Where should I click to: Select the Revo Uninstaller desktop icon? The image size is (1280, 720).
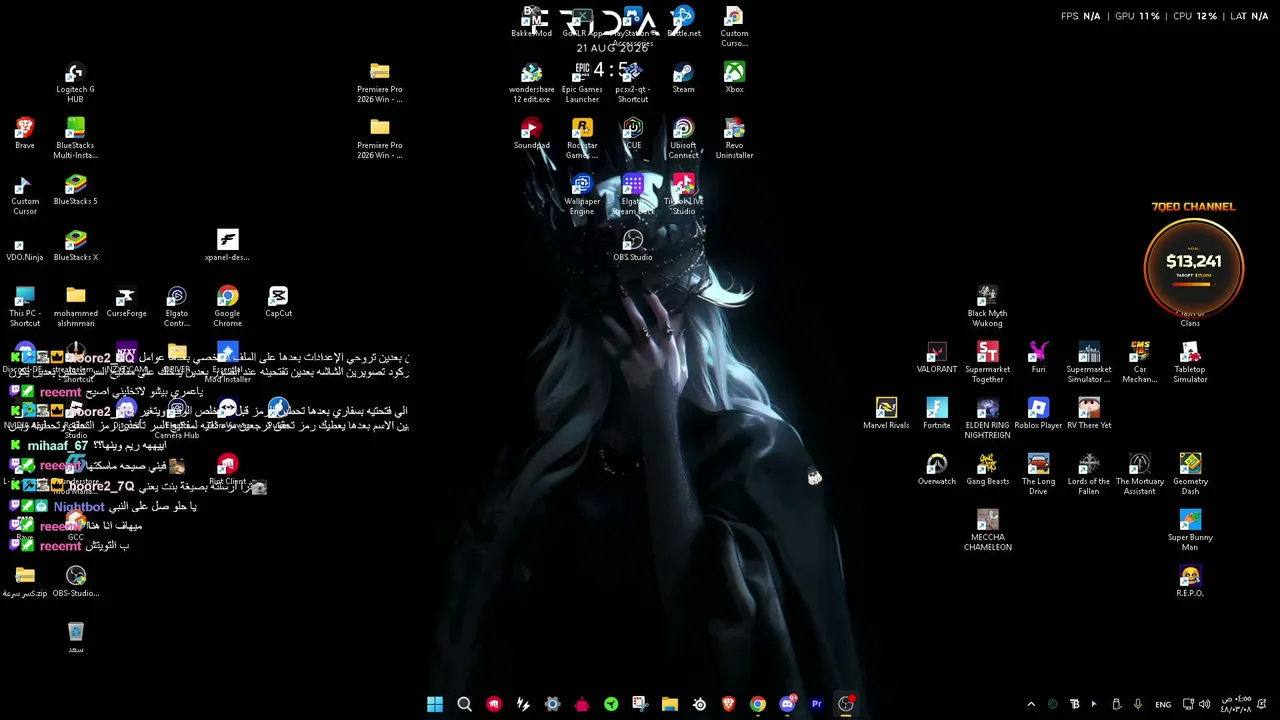(735, 139)
